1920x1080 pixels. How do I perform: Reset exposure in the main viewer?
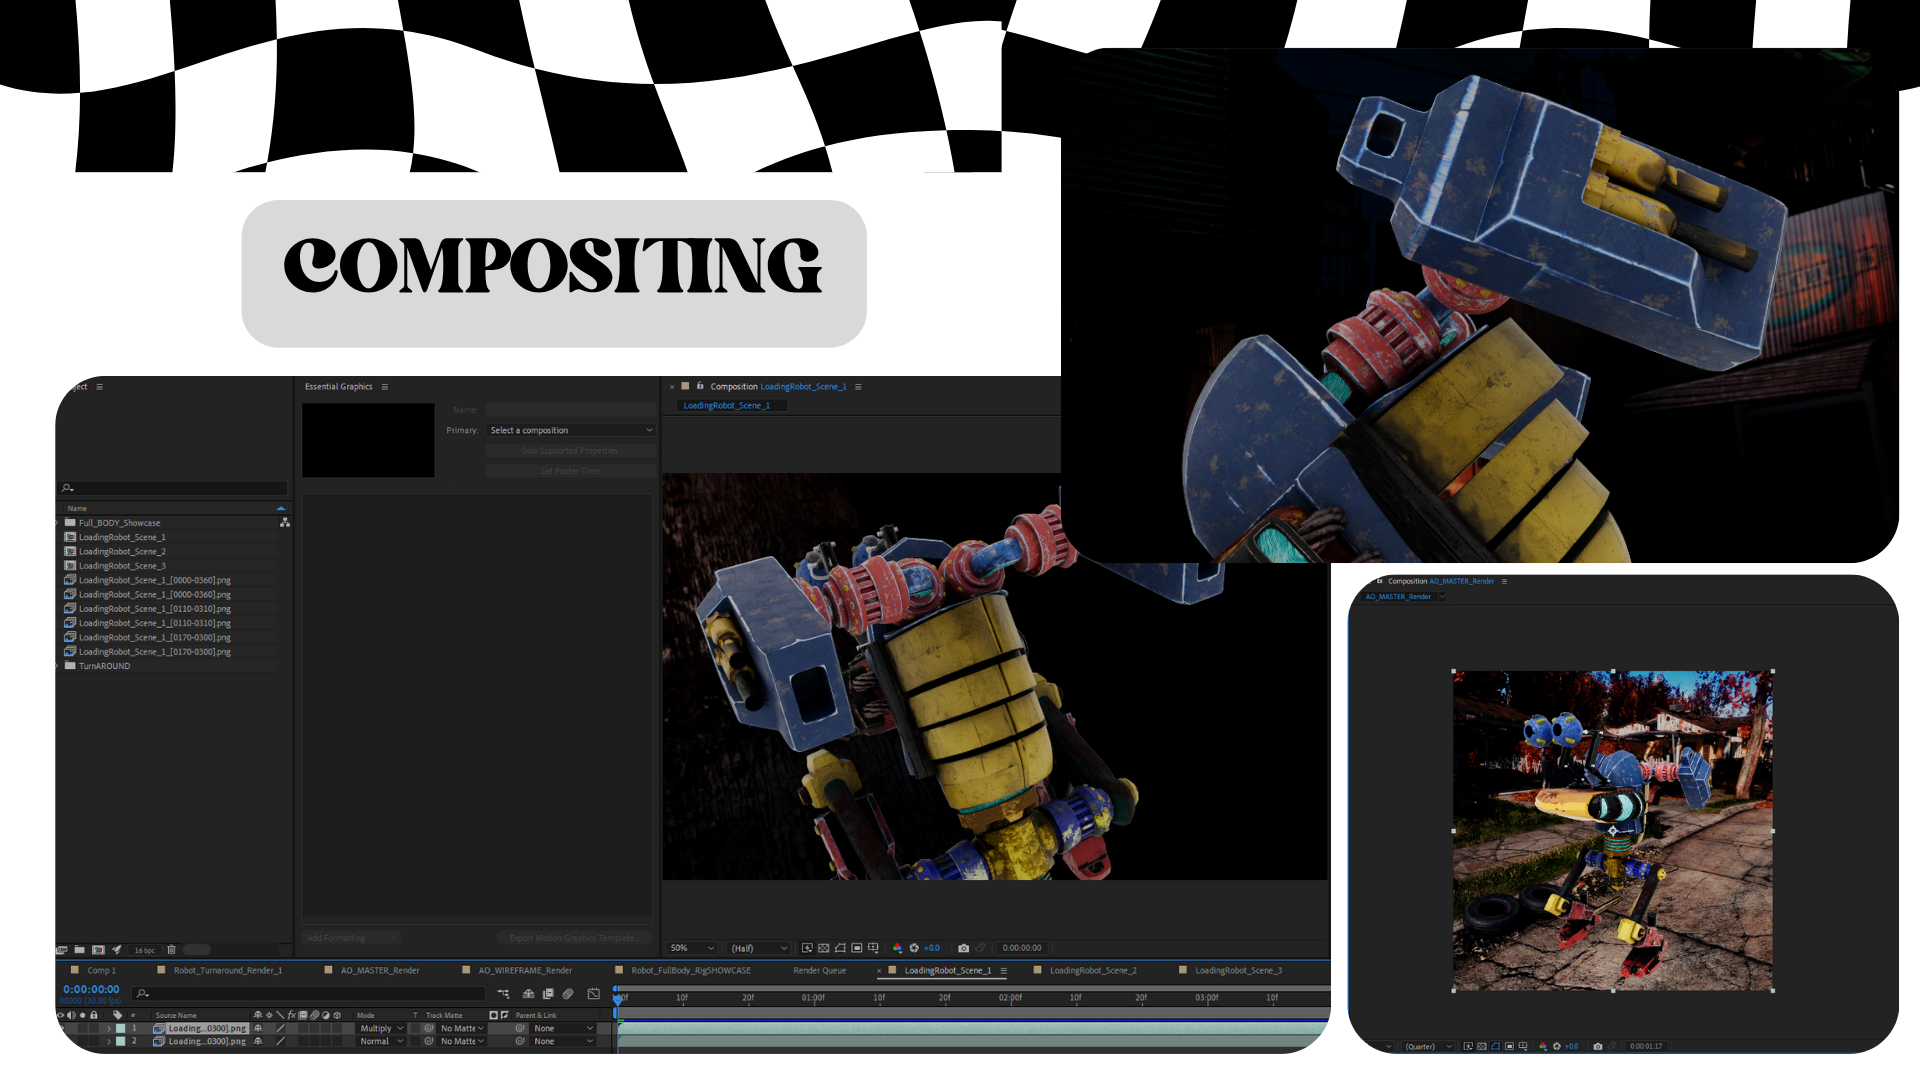click(914, 948)
